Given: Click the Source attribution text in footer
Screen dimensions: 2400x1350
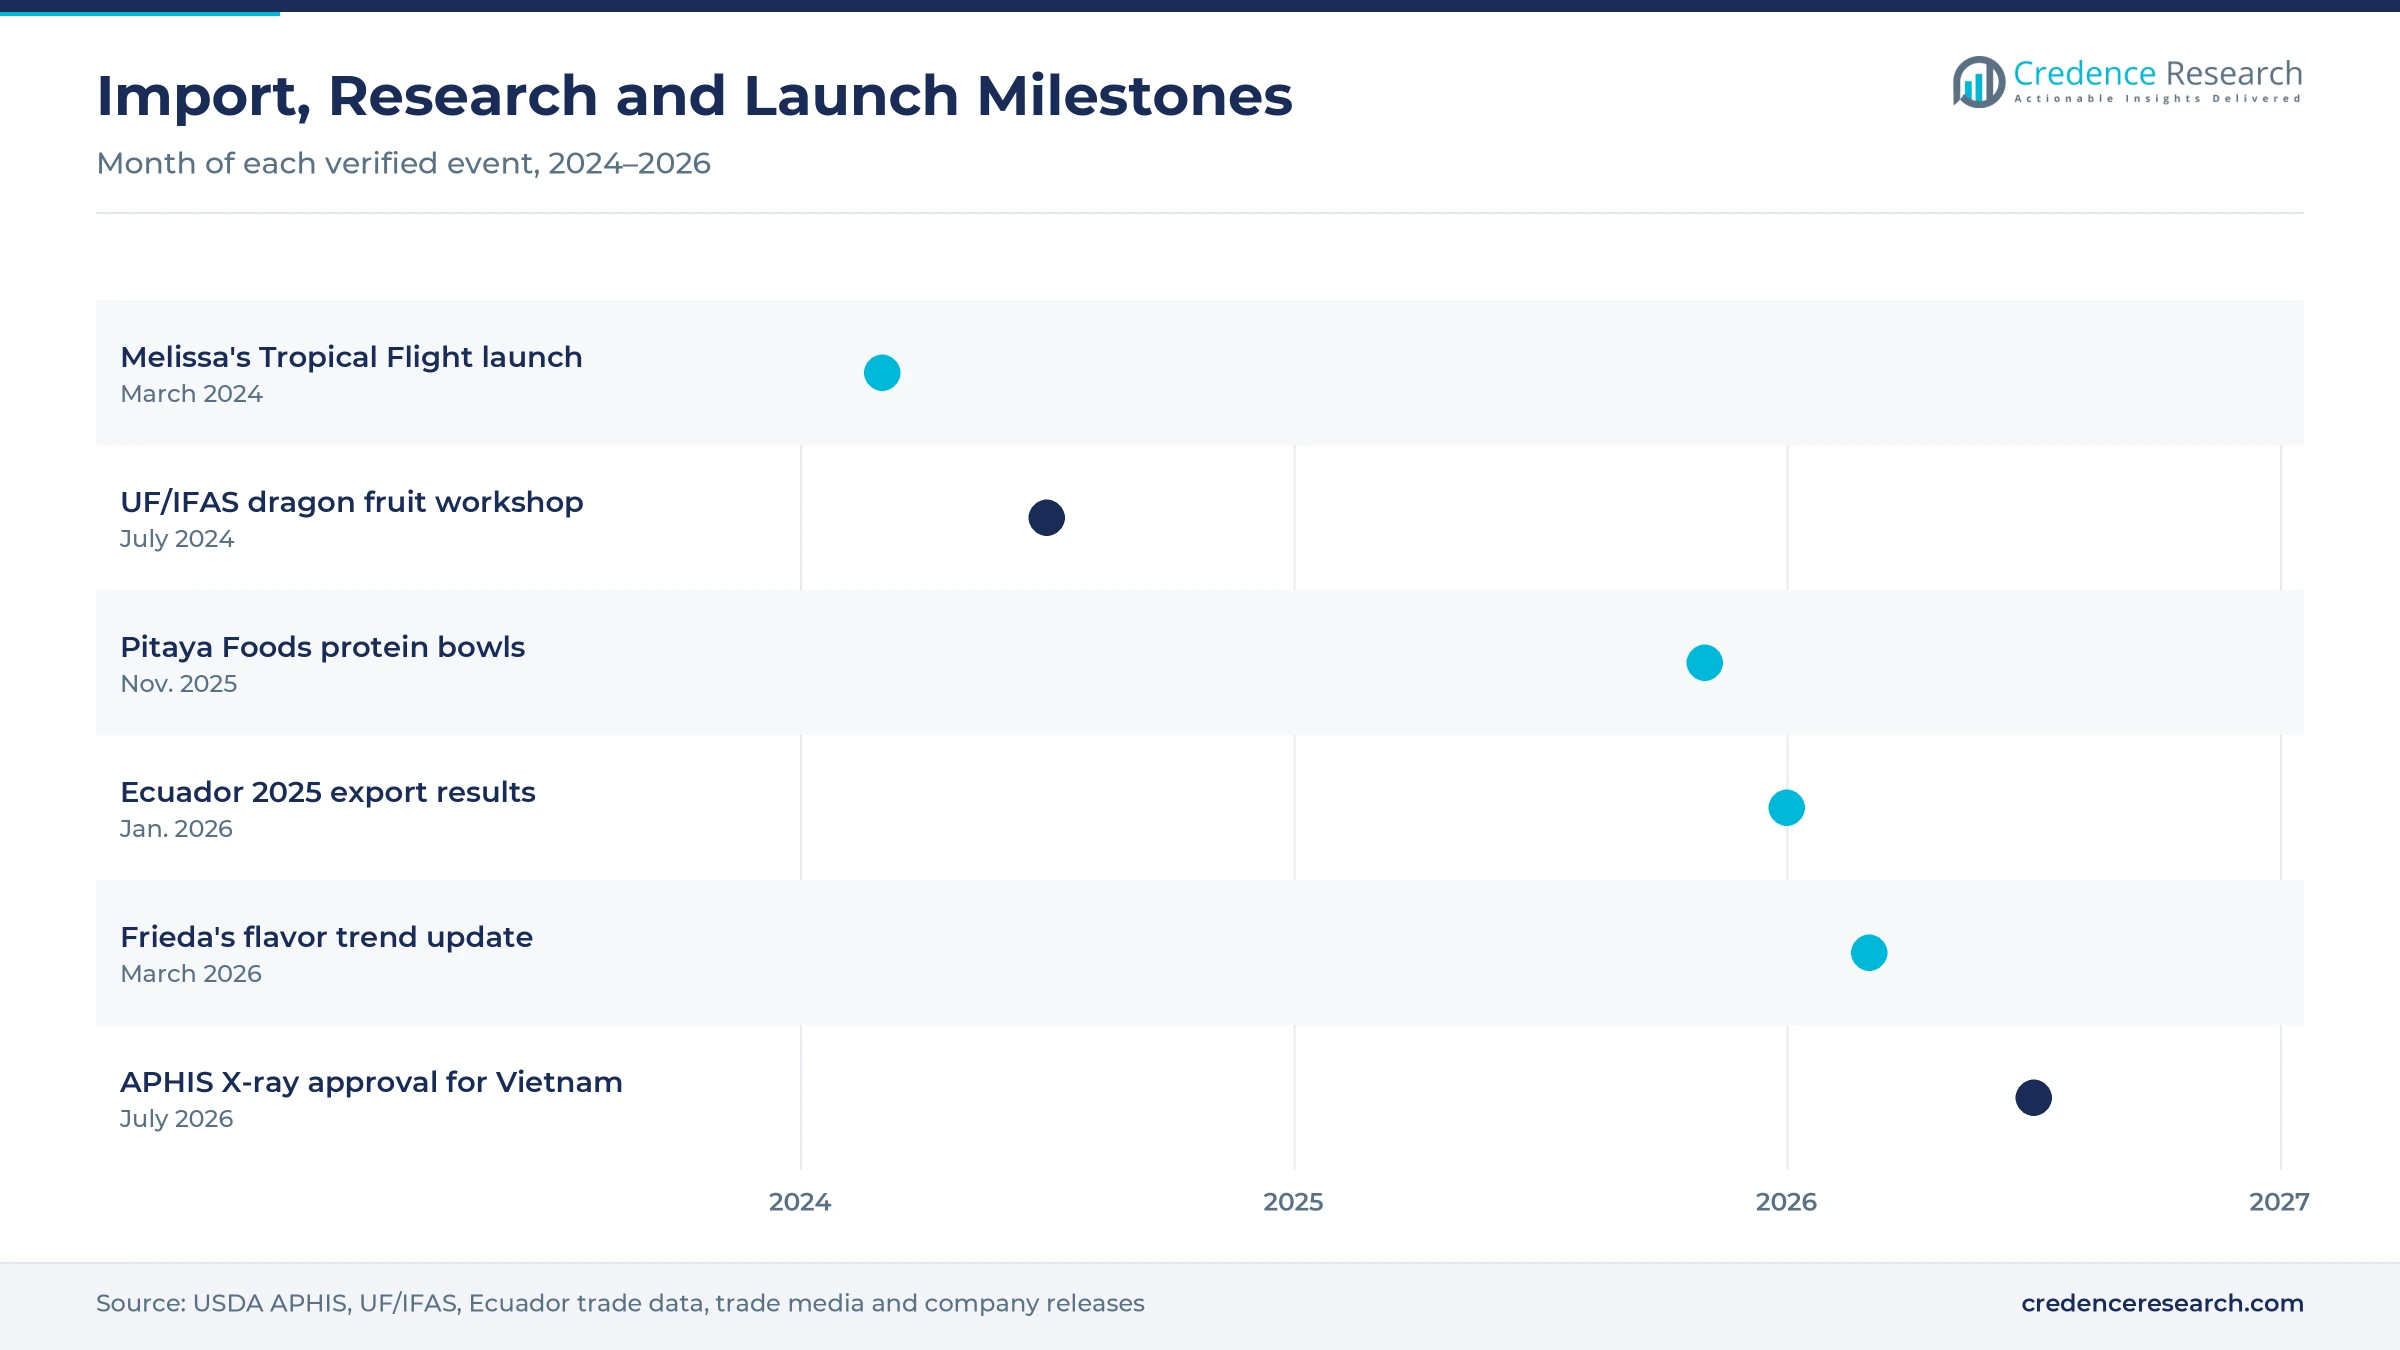Looking at the screenshot, I should click(x=620, y=1303).
